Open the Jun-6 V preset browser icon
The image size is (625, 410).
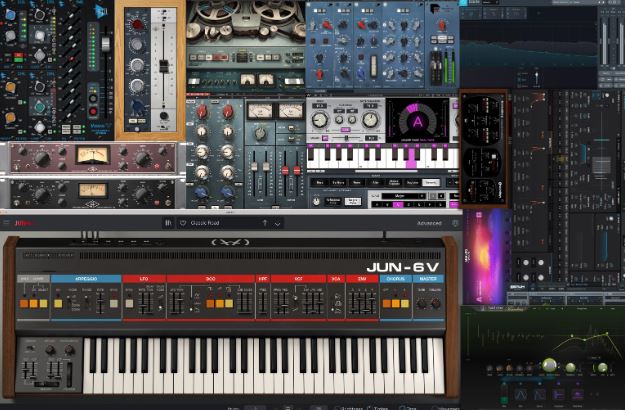[x=168, y=223]
